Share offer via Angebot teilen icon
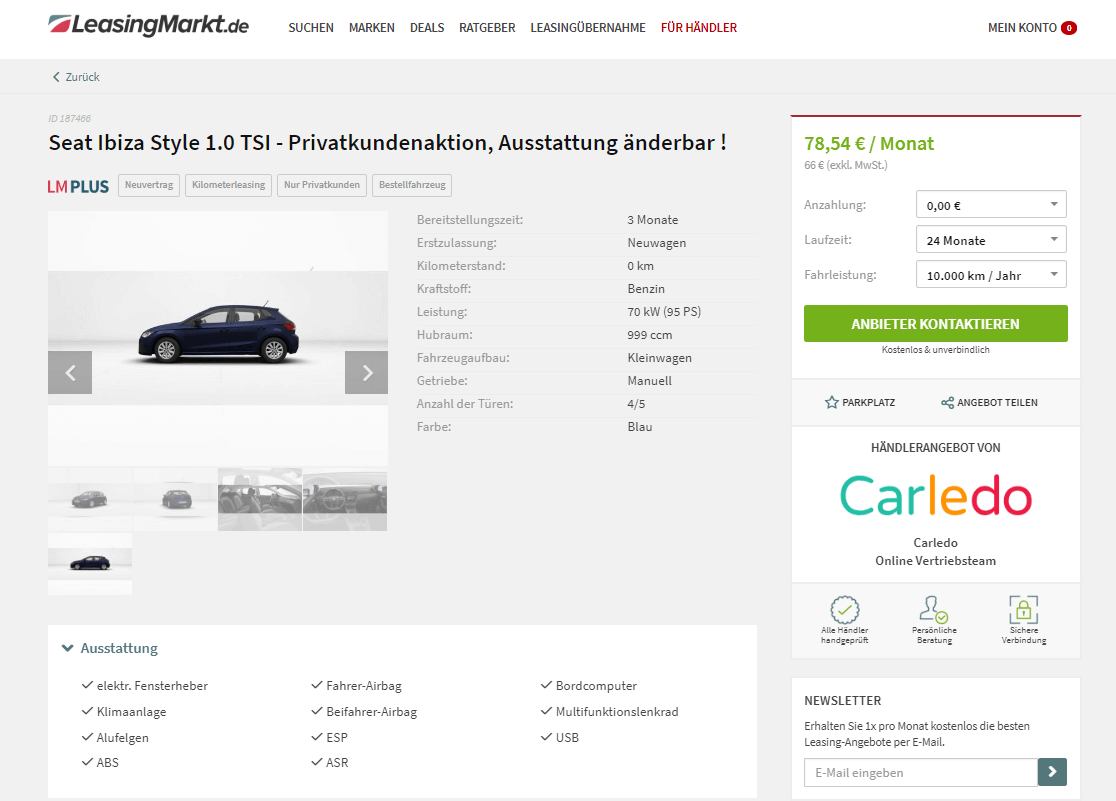1116x801 pixels. [x=947, y=403]
